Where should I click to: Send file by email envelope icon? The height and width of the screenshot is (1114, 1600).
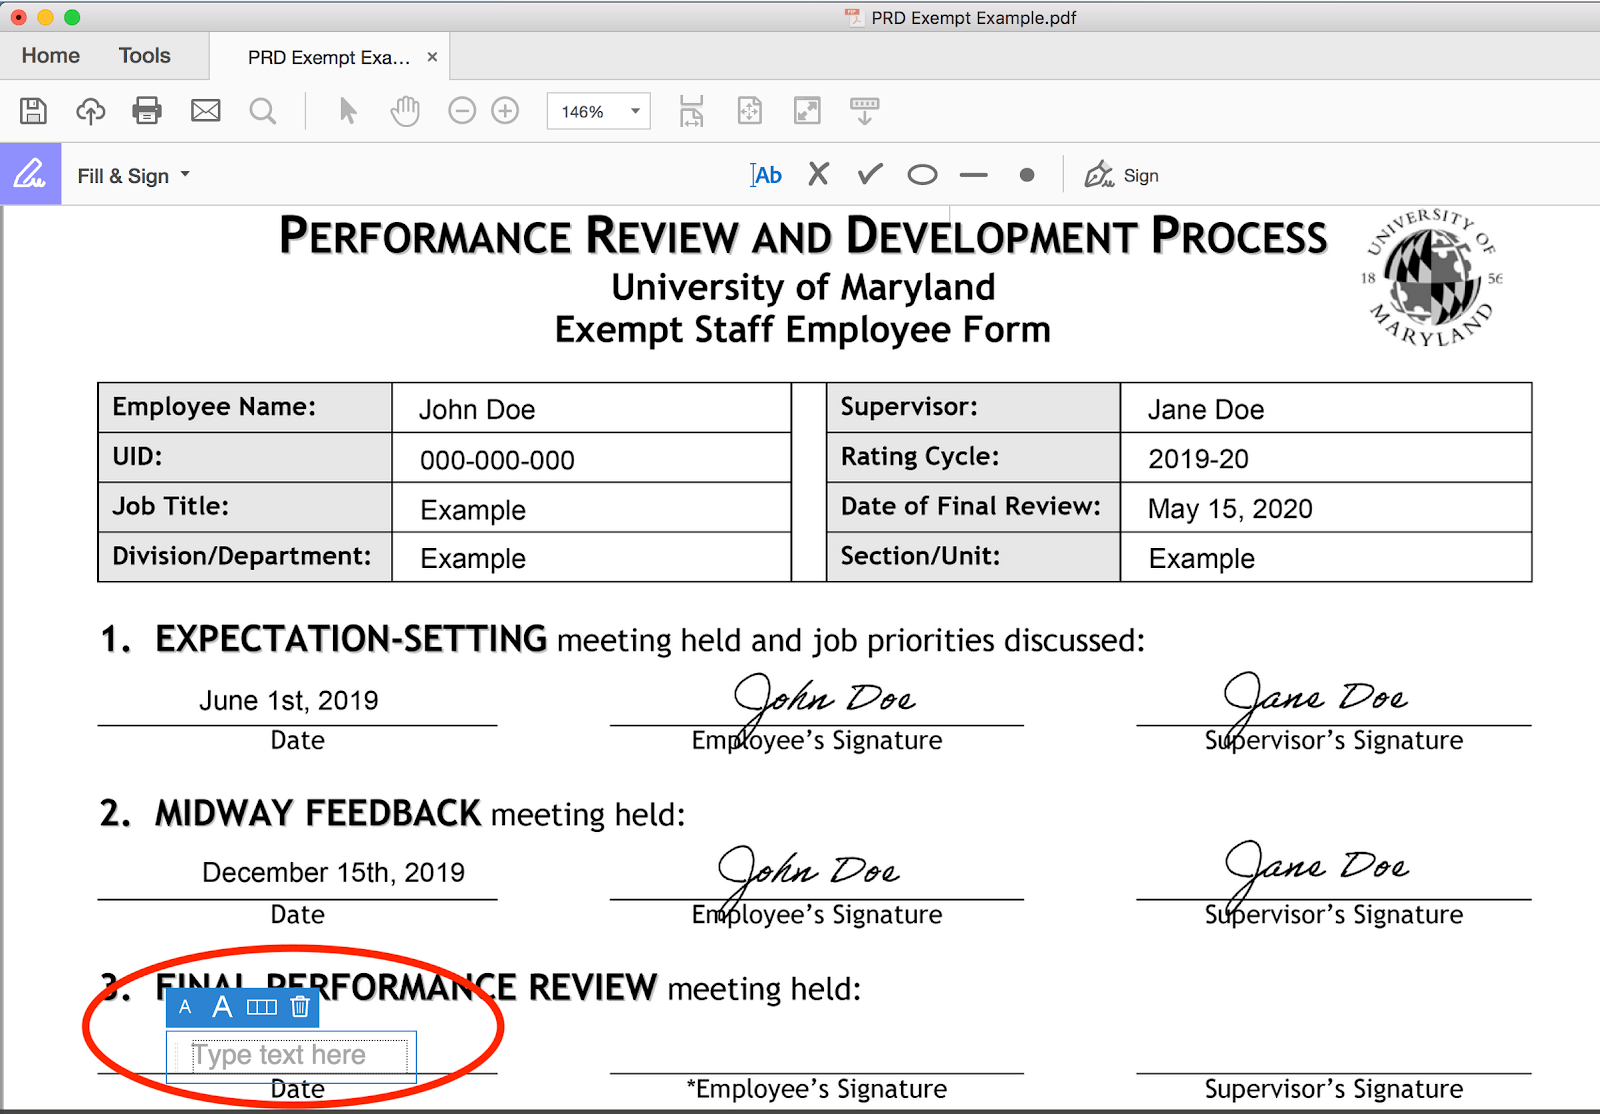point(206,111)
